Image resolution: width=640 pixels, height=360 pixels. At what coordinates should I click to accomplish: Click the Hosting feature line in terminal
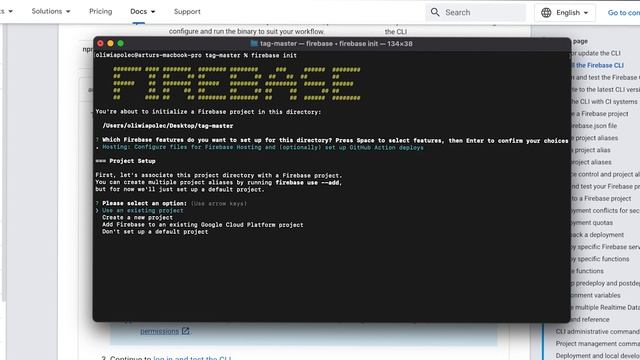point(263,147)
